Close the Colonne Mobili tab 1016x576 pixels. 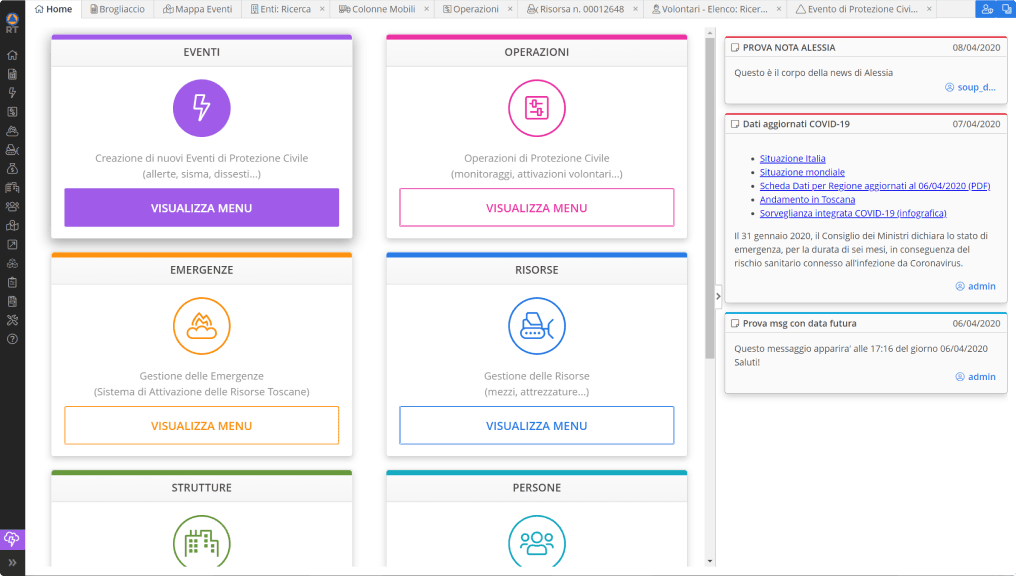[426, 9]
